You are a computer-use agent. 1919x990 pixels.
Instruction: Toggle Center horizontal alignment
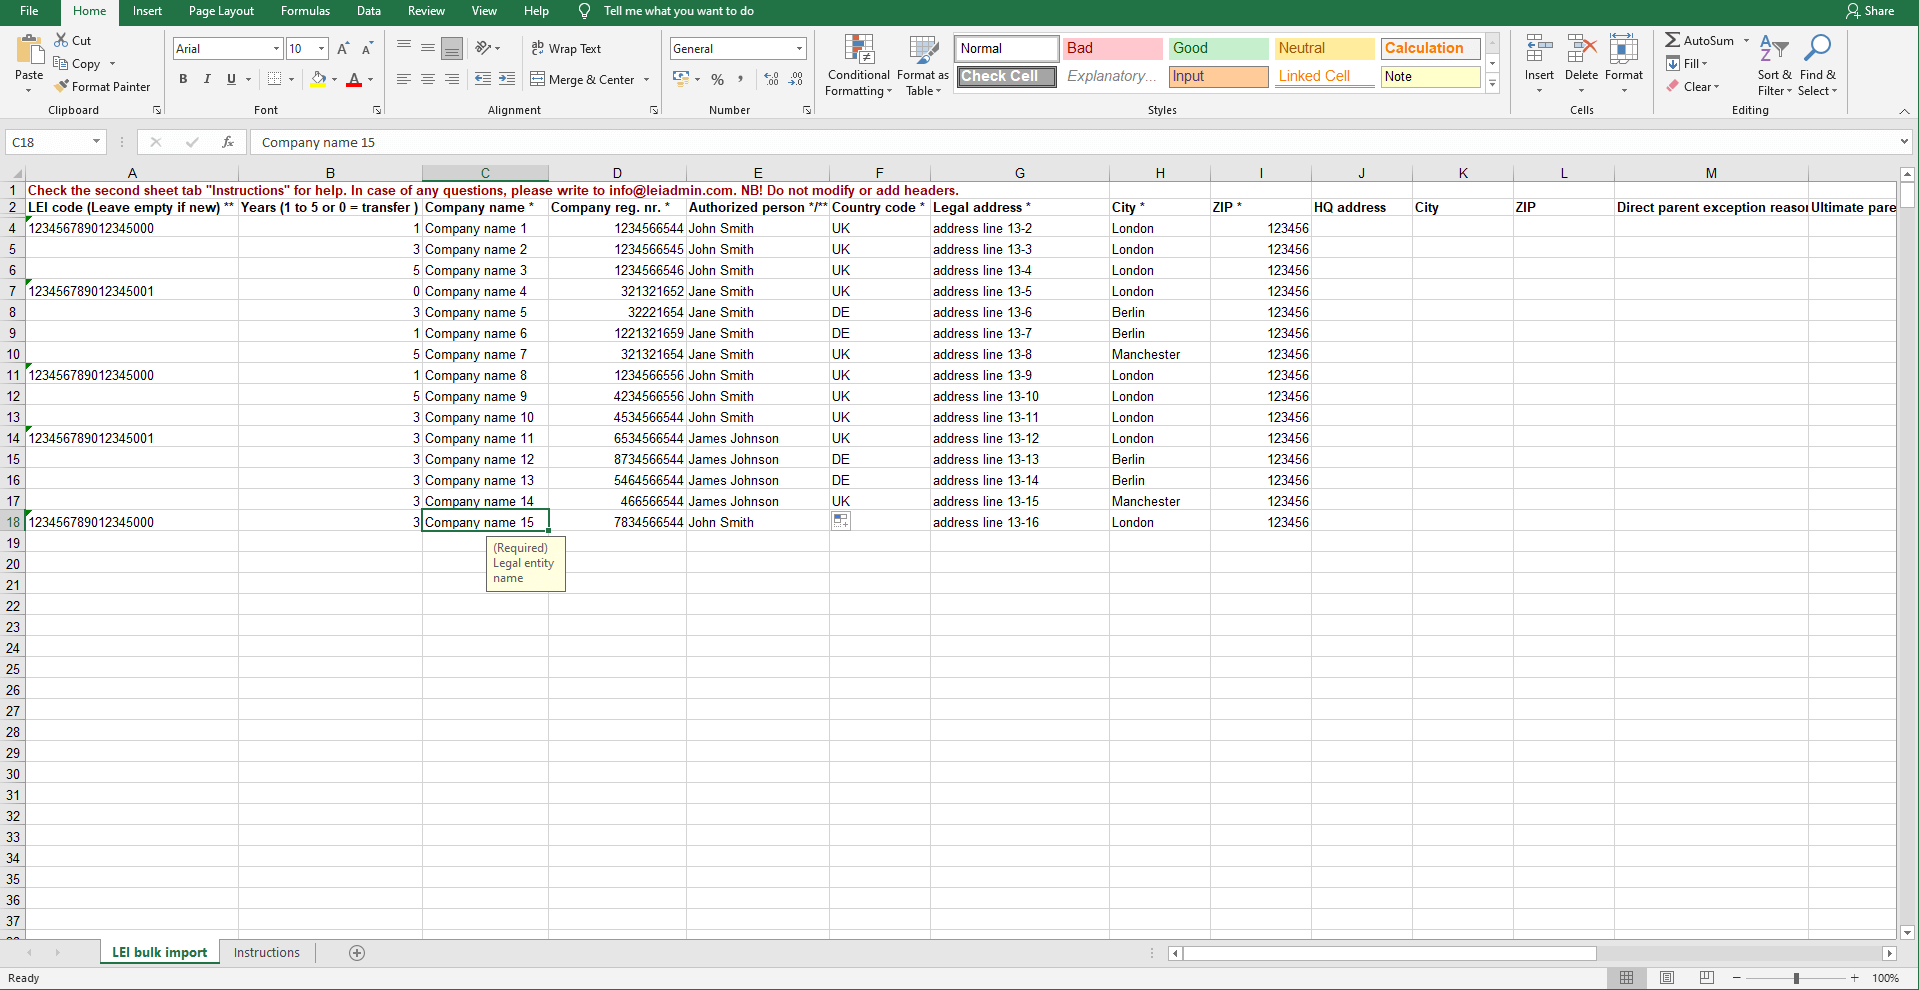click(x=428, y=79)
